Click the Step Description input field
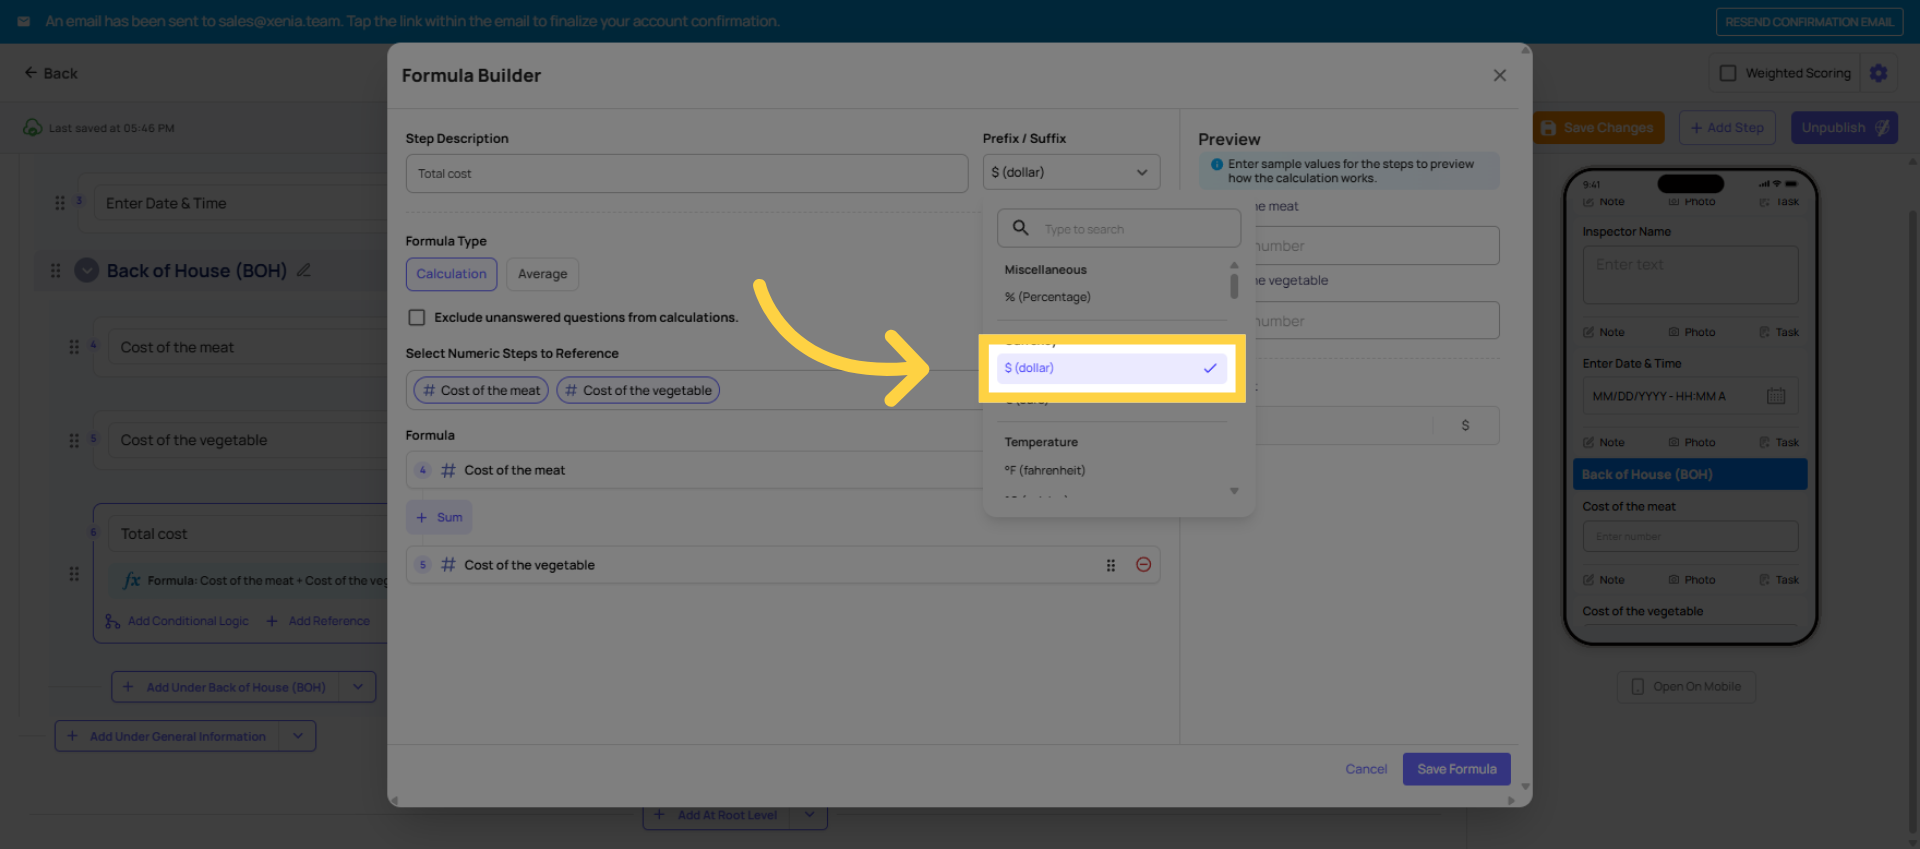 click(686, 173)
